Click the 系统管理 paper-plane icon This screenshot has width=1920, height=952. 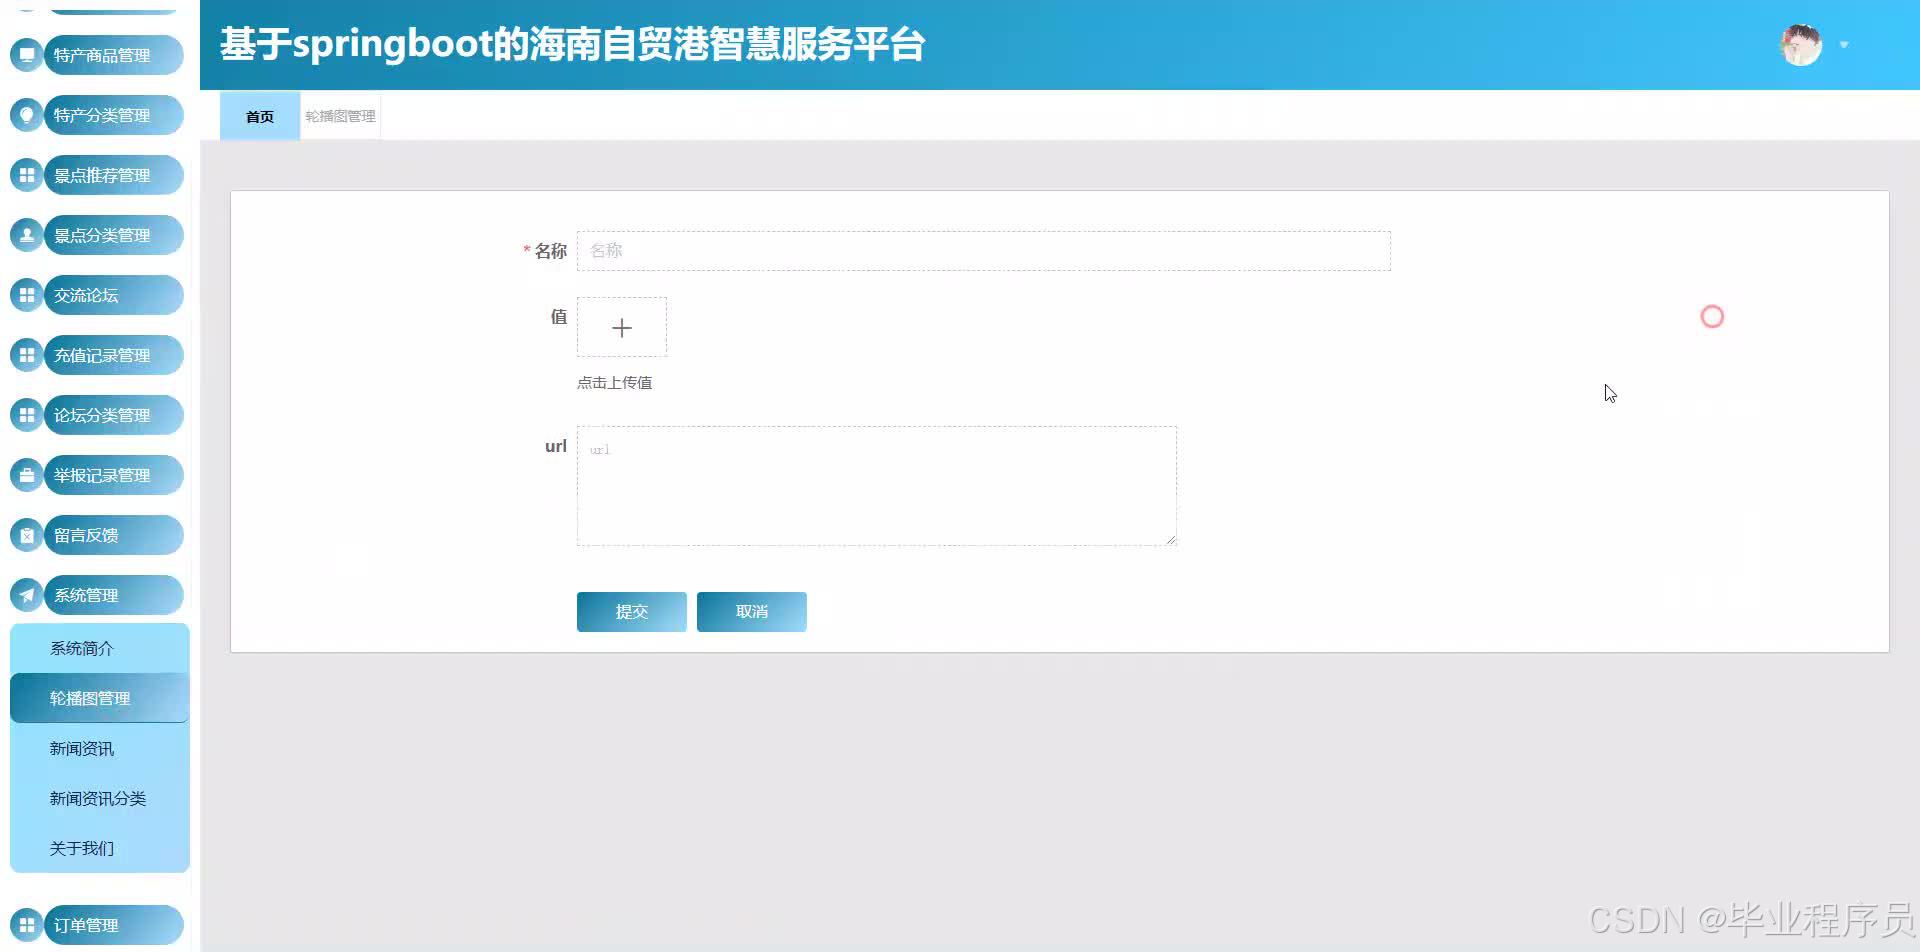click(x=26, y=595)
